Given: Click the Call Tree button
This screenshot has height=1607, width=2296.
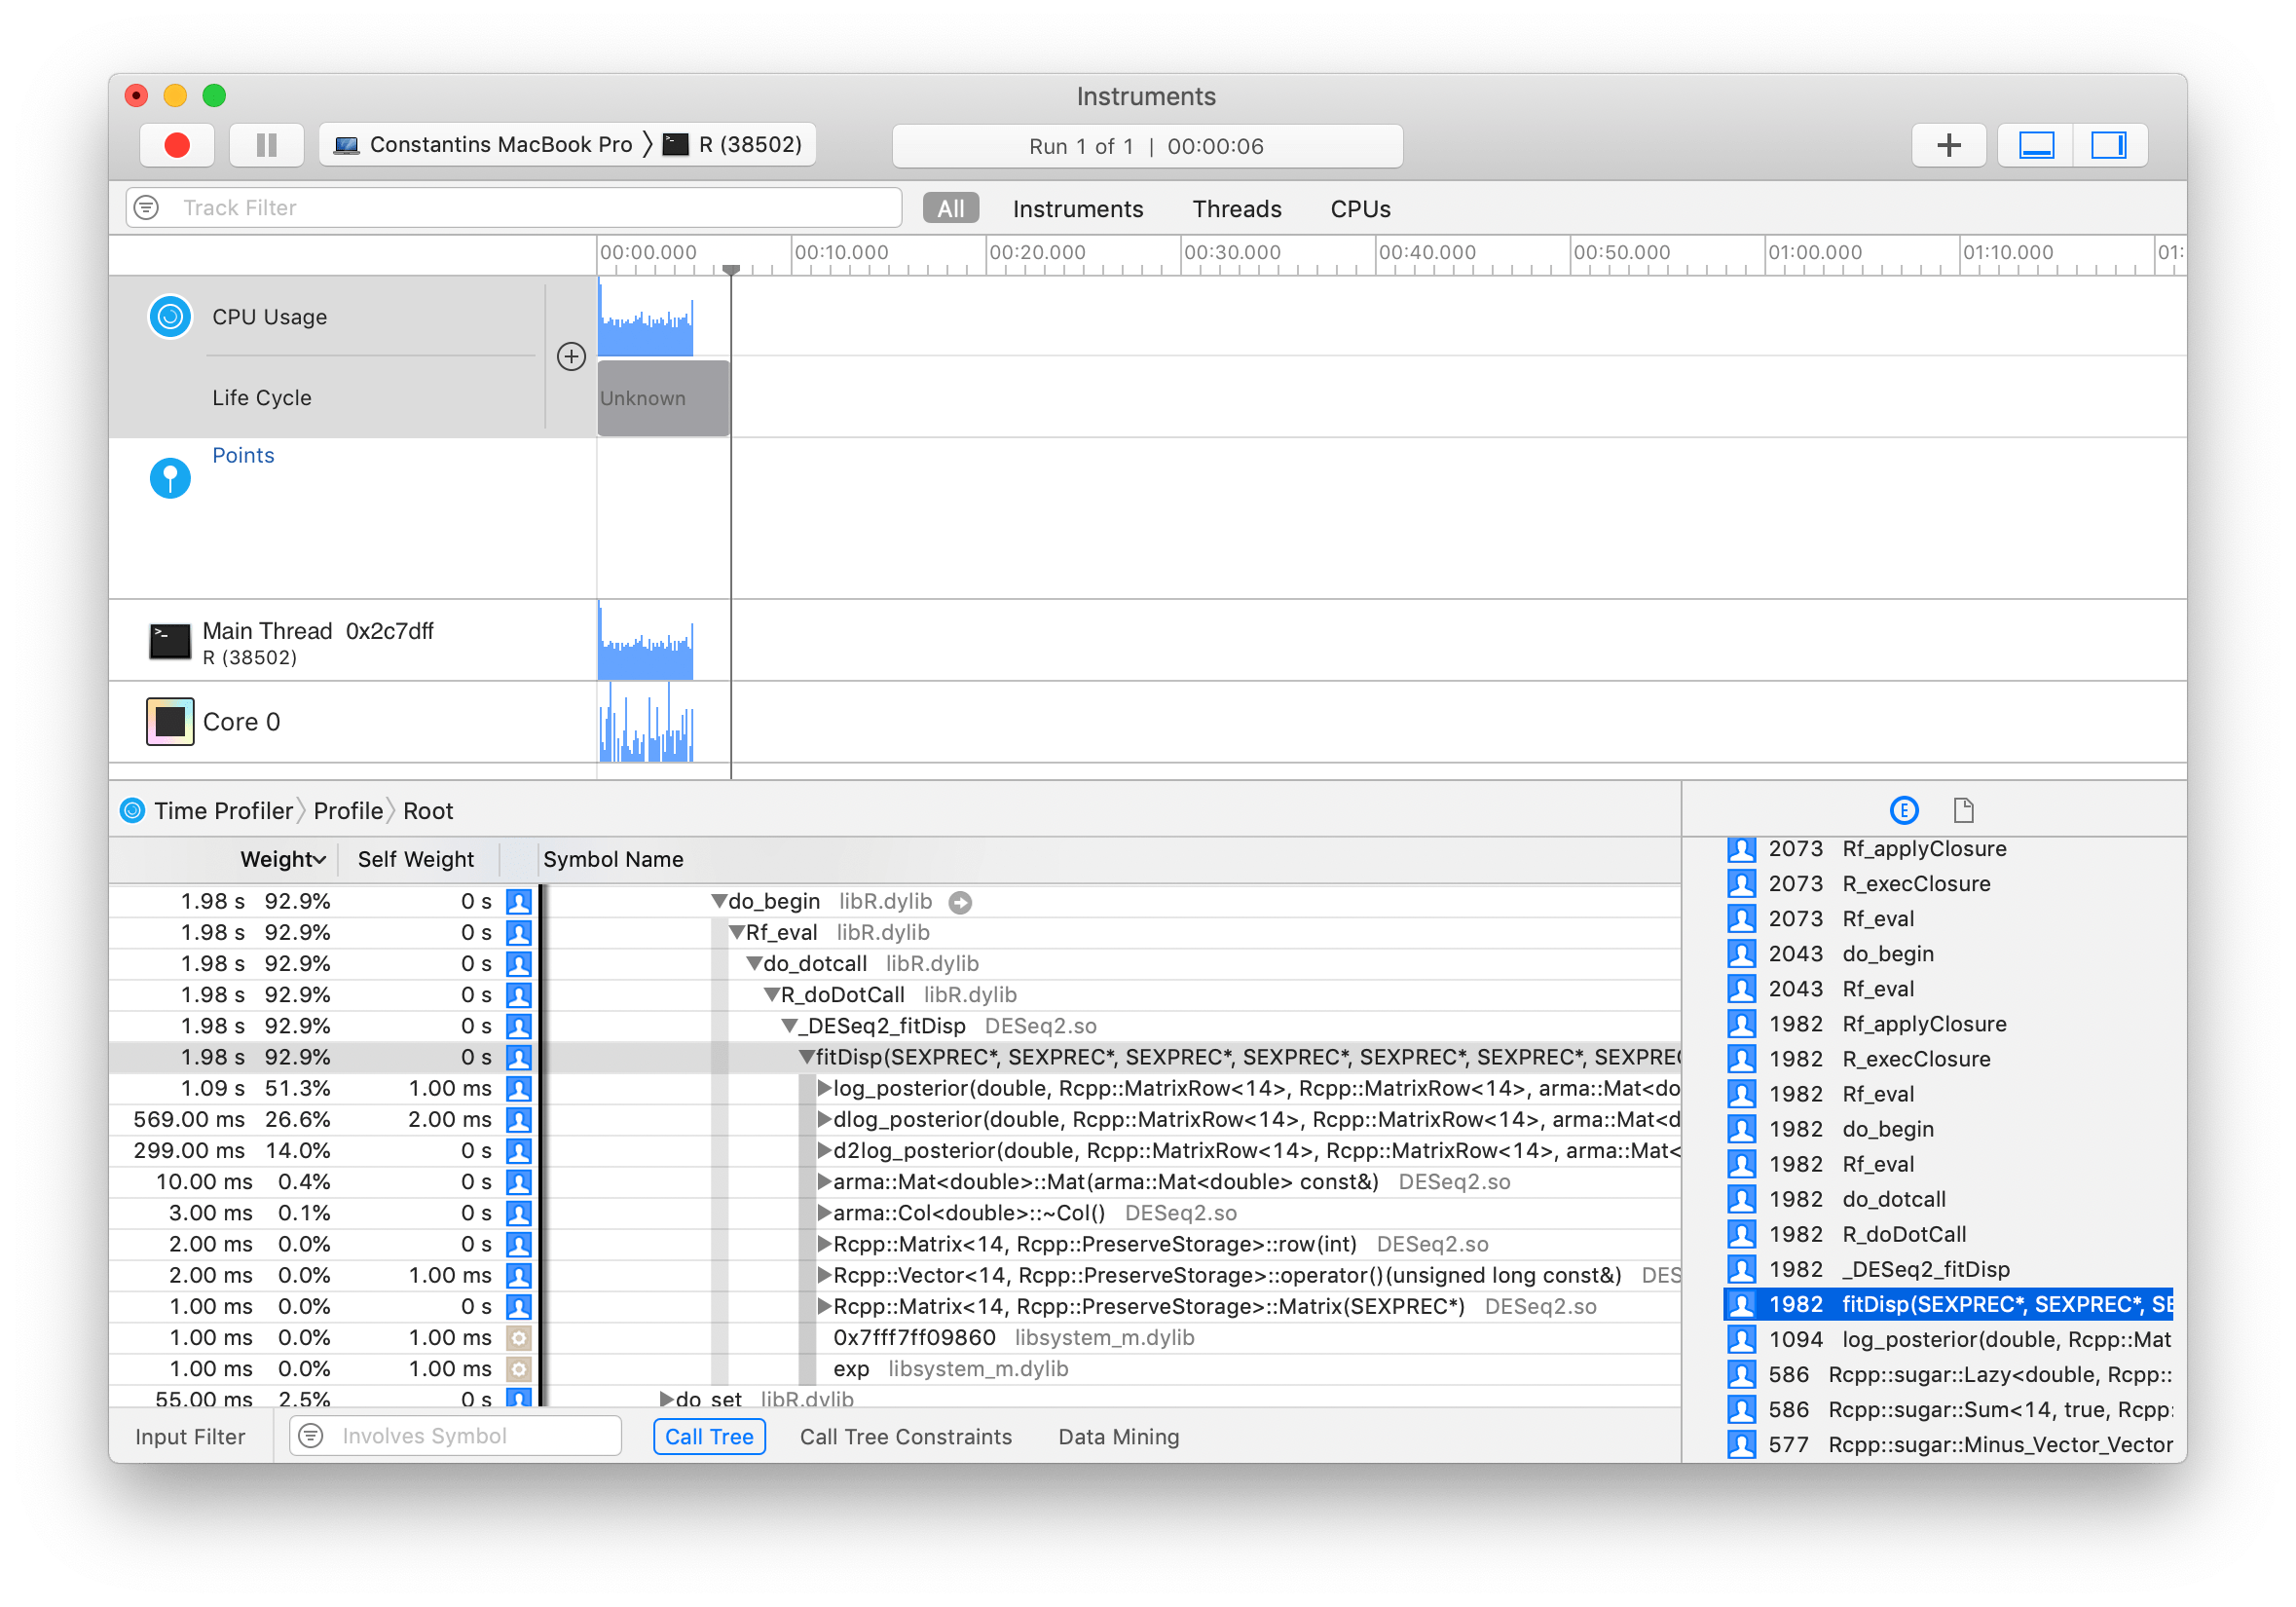Looking at the screenshot, I should pyautogui.click(x=709, y=1437).
